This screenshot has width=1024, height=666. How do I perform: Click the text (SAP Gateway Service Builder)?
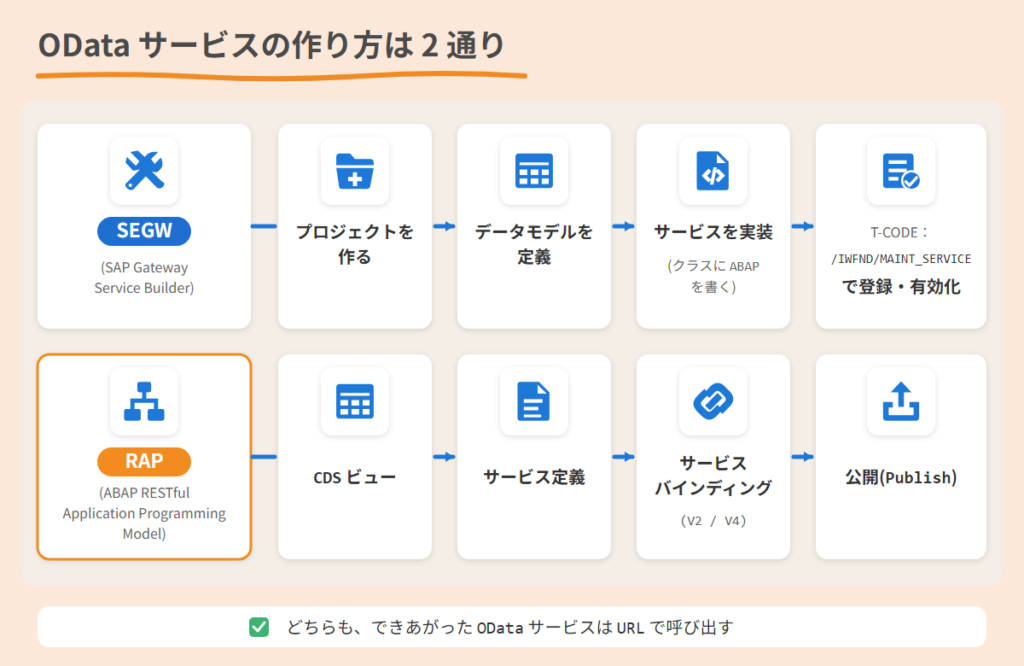click(x=144, y=278)
